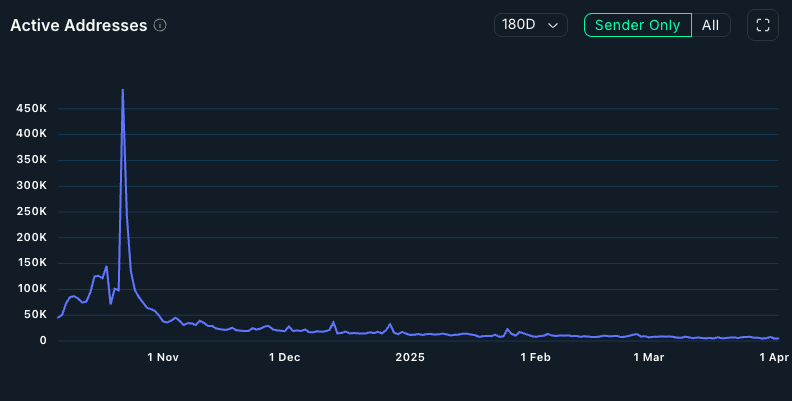The width and height of the screenshot is (792, 401).
Task: Click the 450K y-axis label
Action: tap(28, 108)
